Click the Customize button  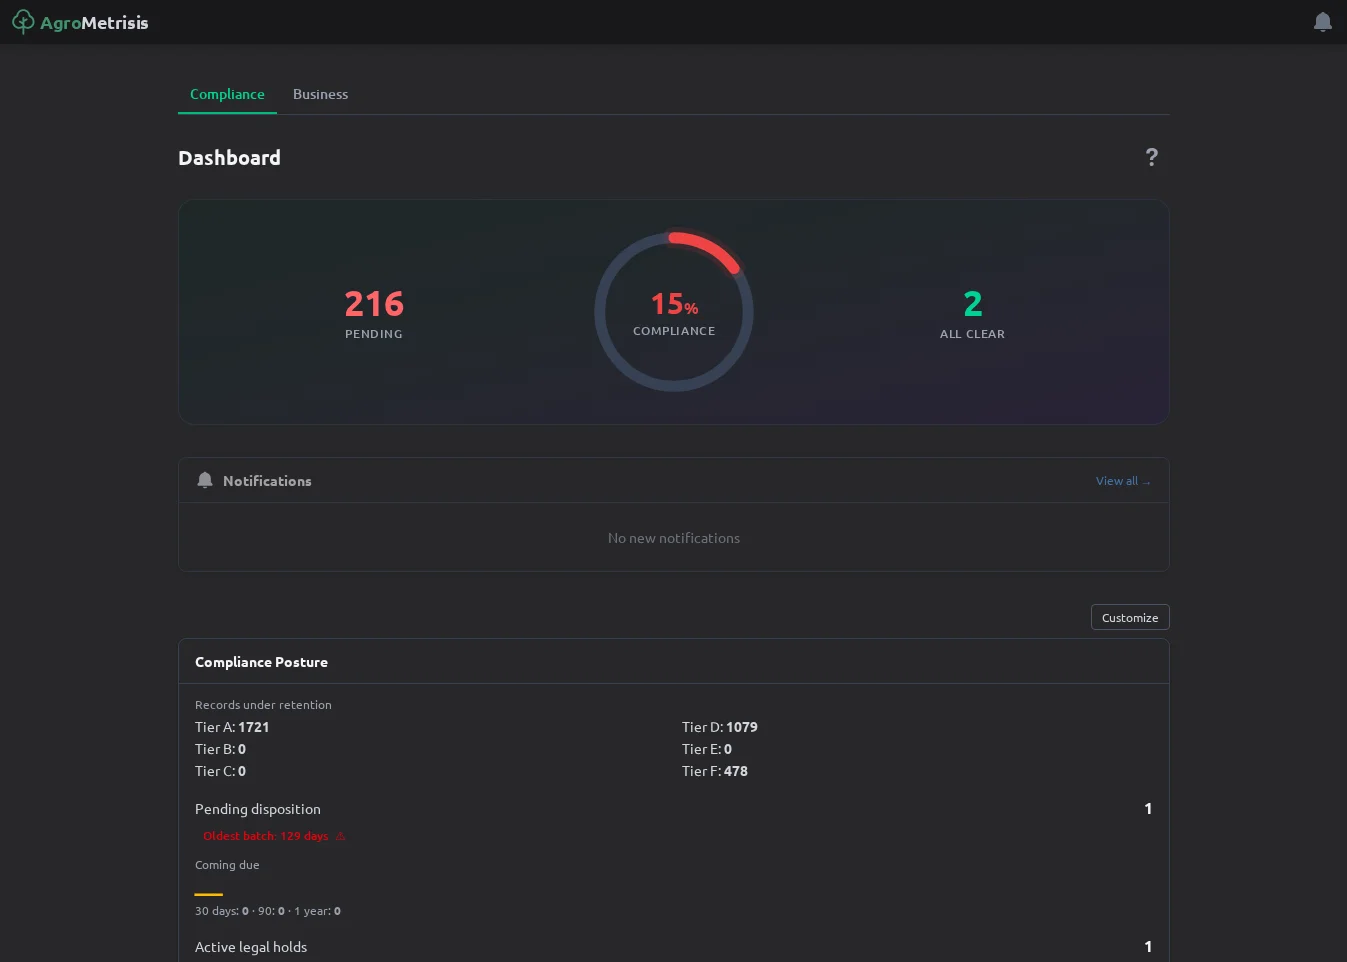point(1130,617)
